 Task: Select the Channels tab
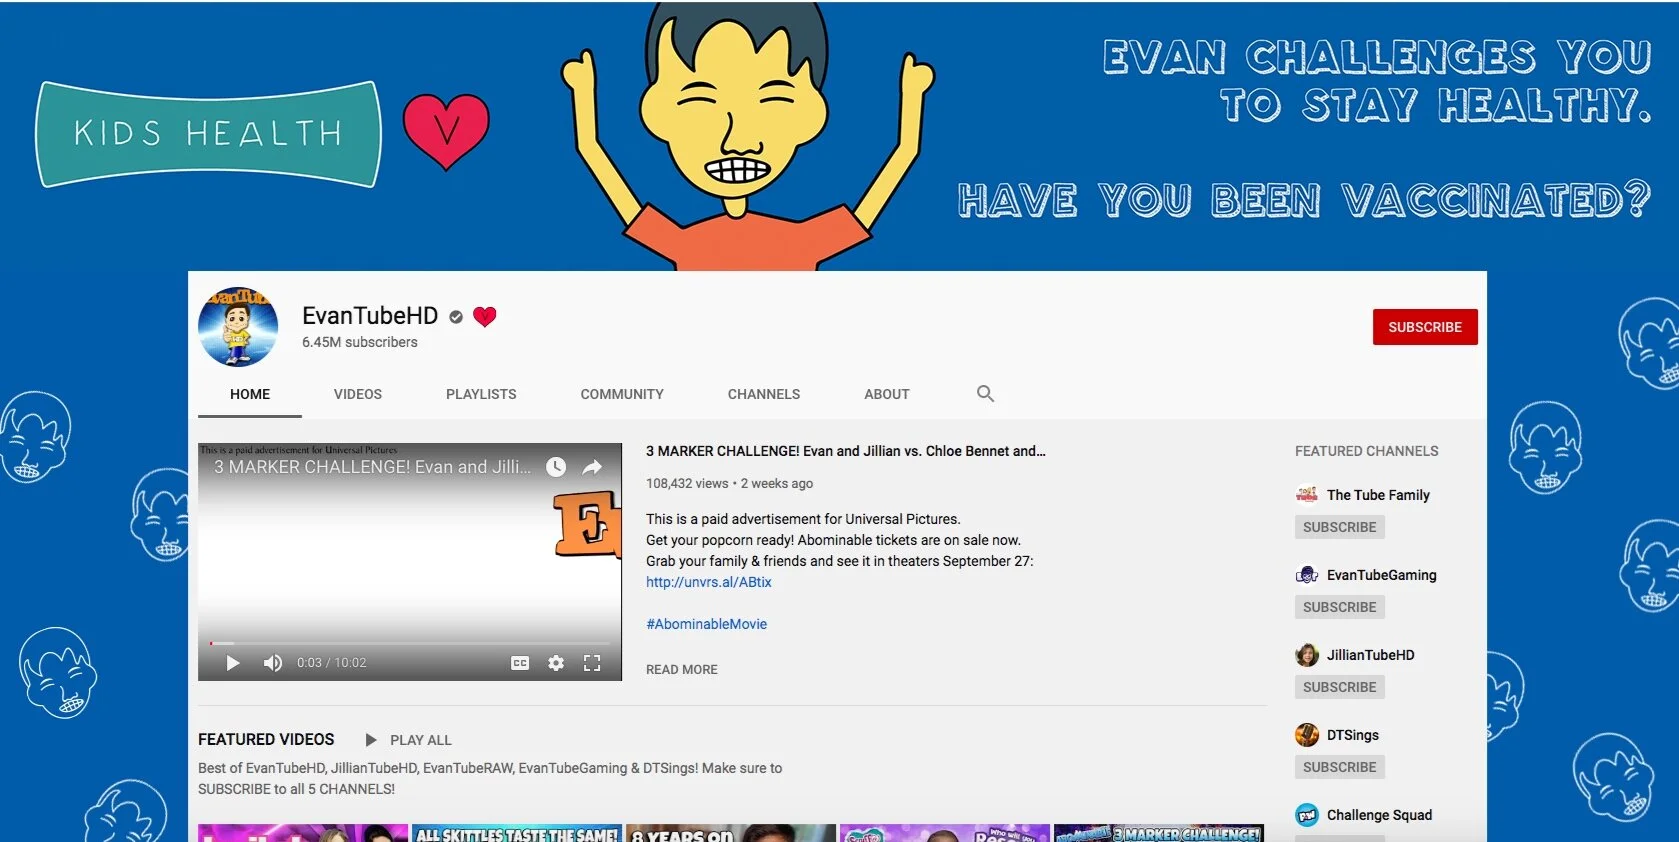pos(764,394)
